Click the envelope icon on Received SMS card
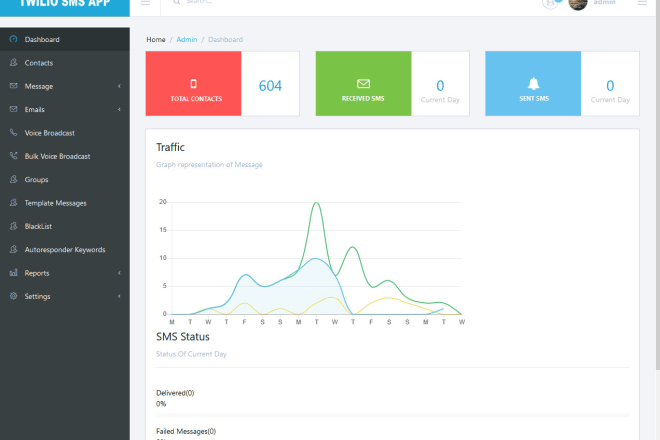 363,84
